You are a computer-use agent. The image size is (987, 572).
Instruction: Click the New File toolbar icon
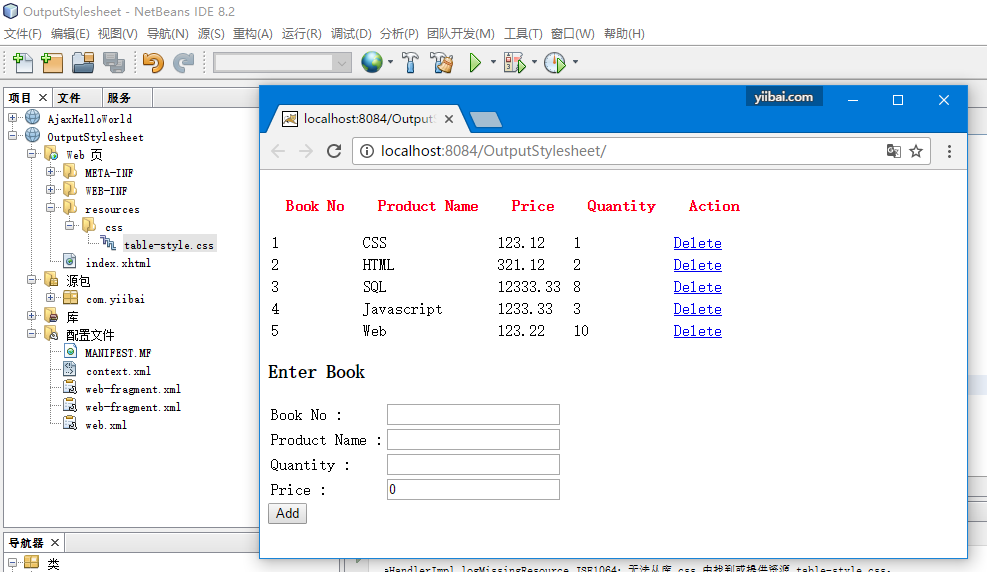(x=22, y=63)
